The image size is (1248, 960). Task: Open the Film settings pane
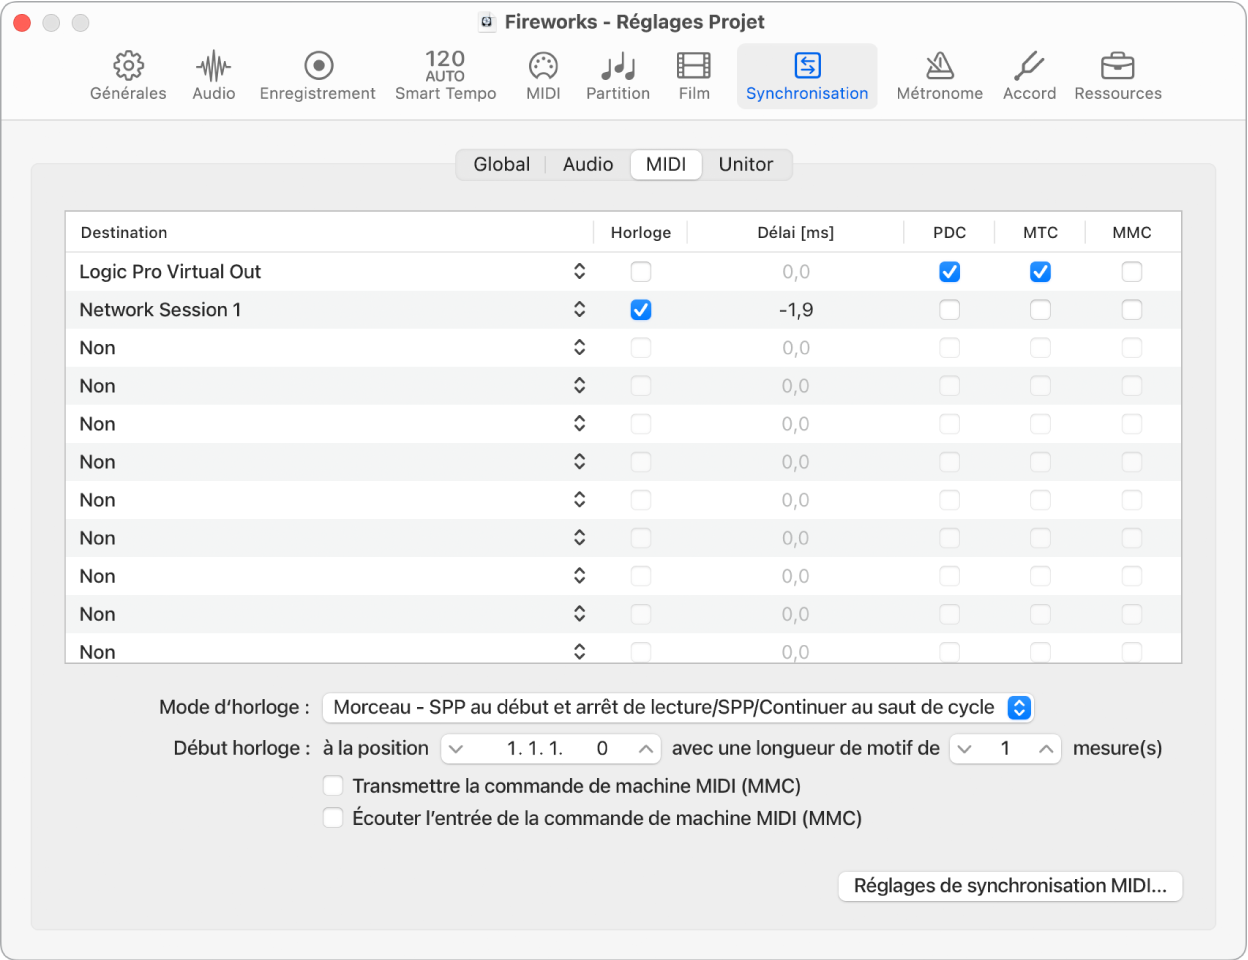click(x=693, y=75)
